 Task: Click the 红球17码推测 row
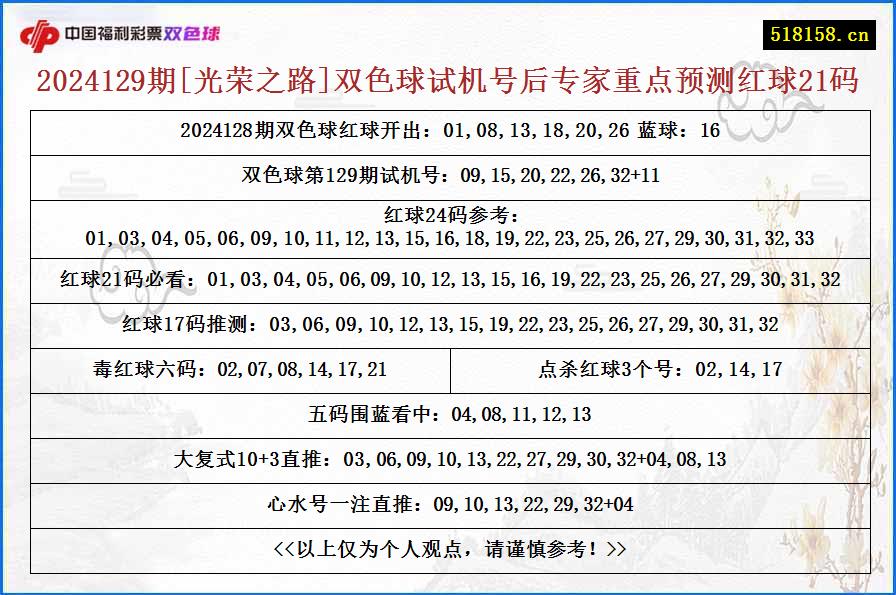click(x=448, y=324)
